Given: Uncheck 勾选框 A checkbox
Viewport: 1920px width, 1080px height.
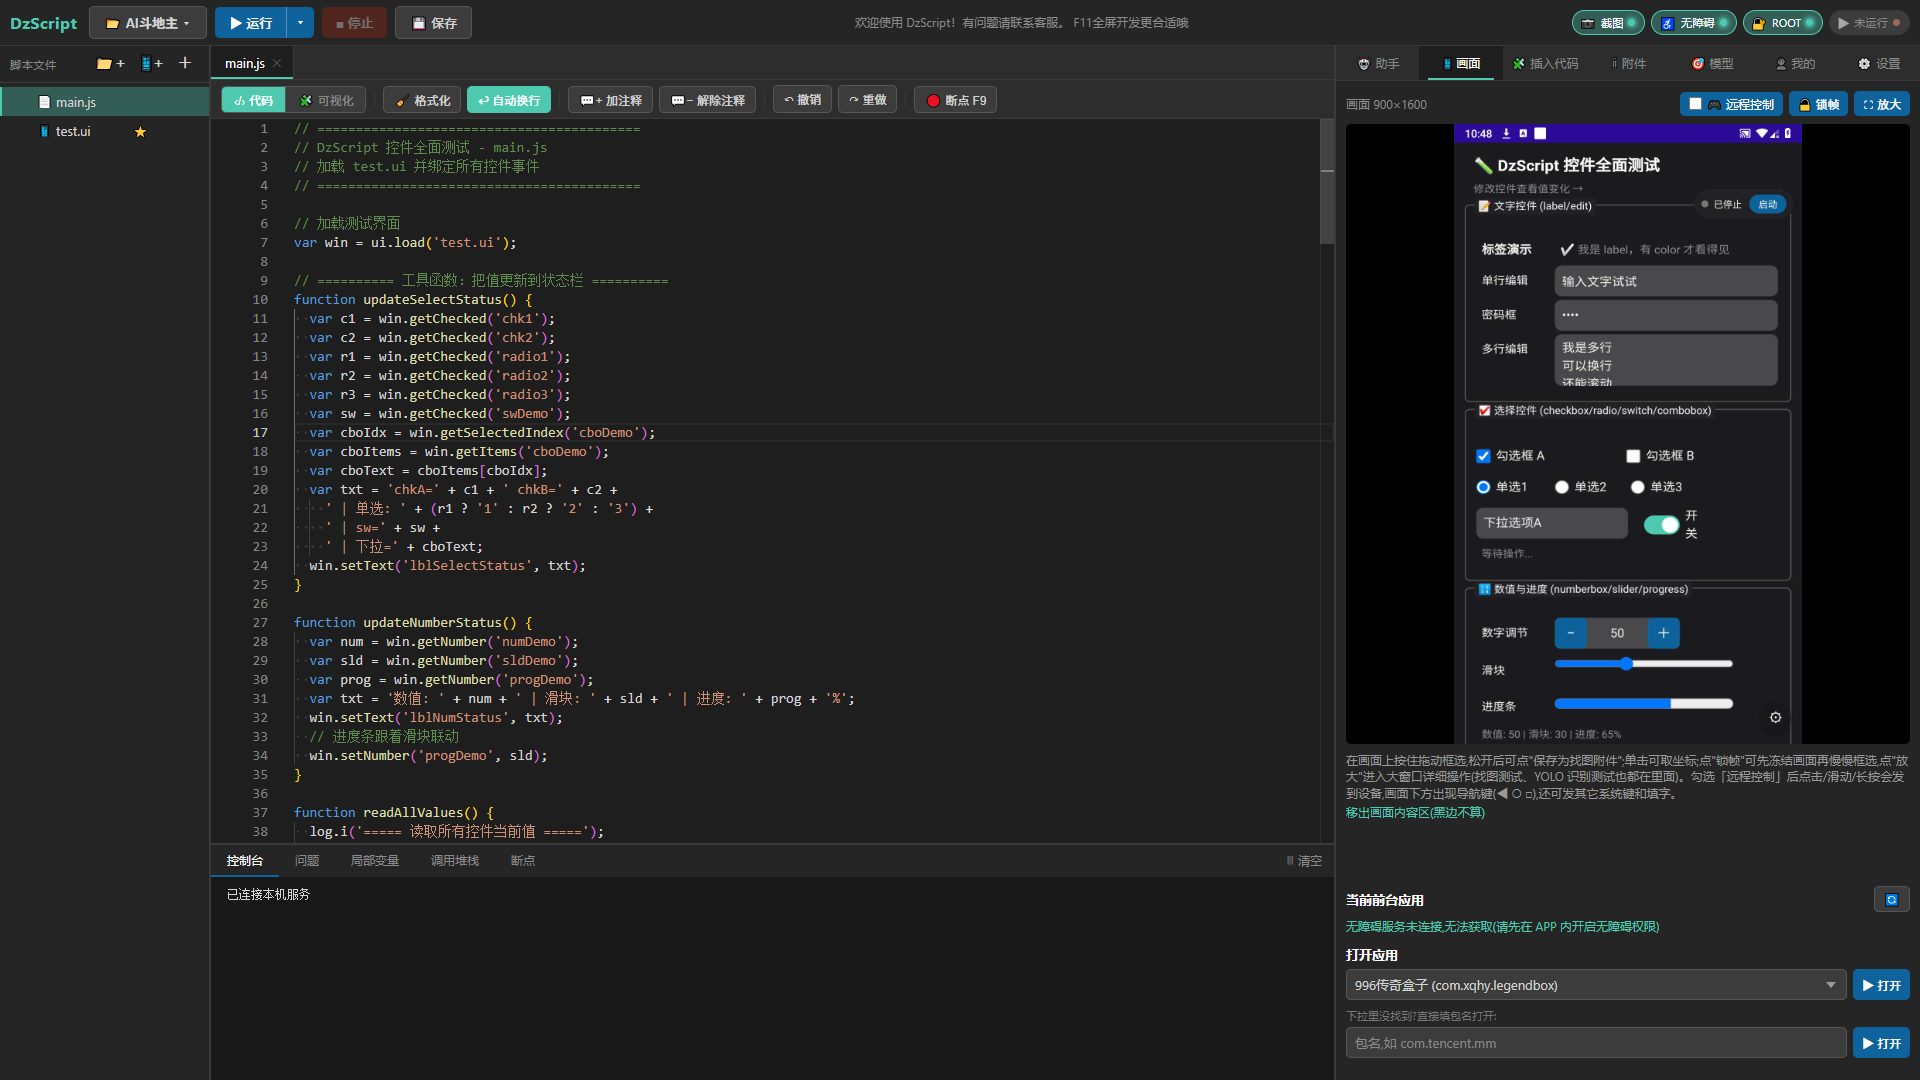Looking at the screenshot, I should pos(1483,456).
